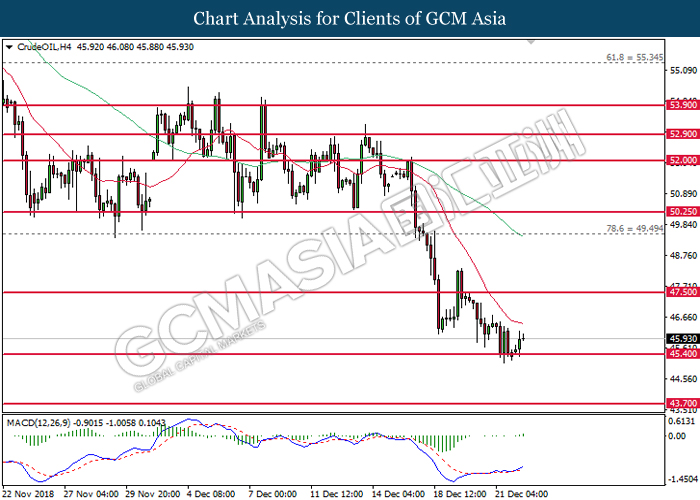The image size is (700, 500).
Task: Click the CrudeOIL,H4 symbol label
Action: [43, 47]
